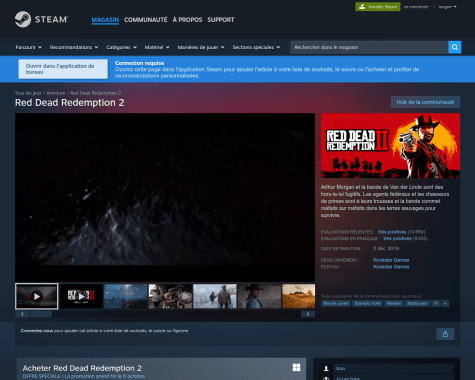Click the Windows platform icon
Viewport: 475px width, 380px height.
pyautogui.click(x=296, y=367)
